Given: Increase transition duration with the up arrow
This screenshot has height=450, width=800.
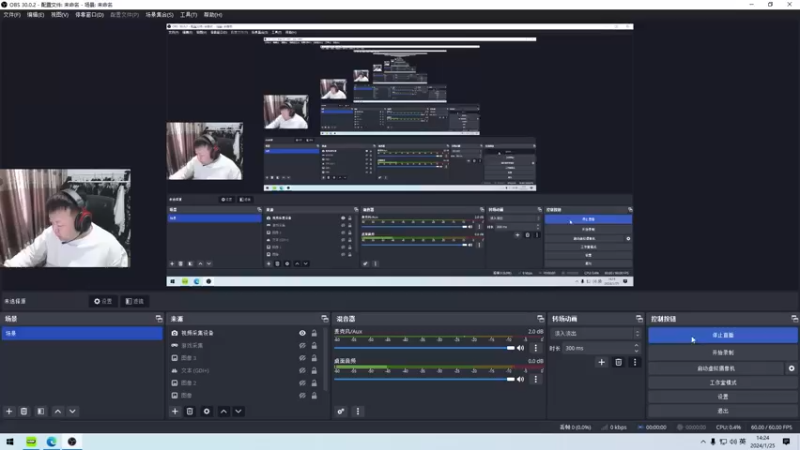Looking at the screenshot, I should coord(636,345).
